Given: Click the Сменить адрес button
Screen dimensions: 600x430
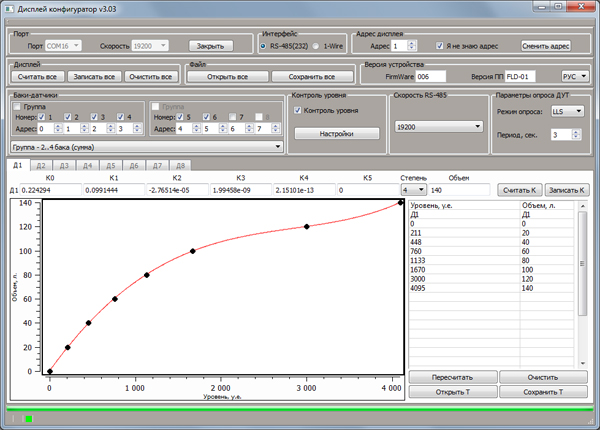Looking at the screenshot, I should (546, 46).
